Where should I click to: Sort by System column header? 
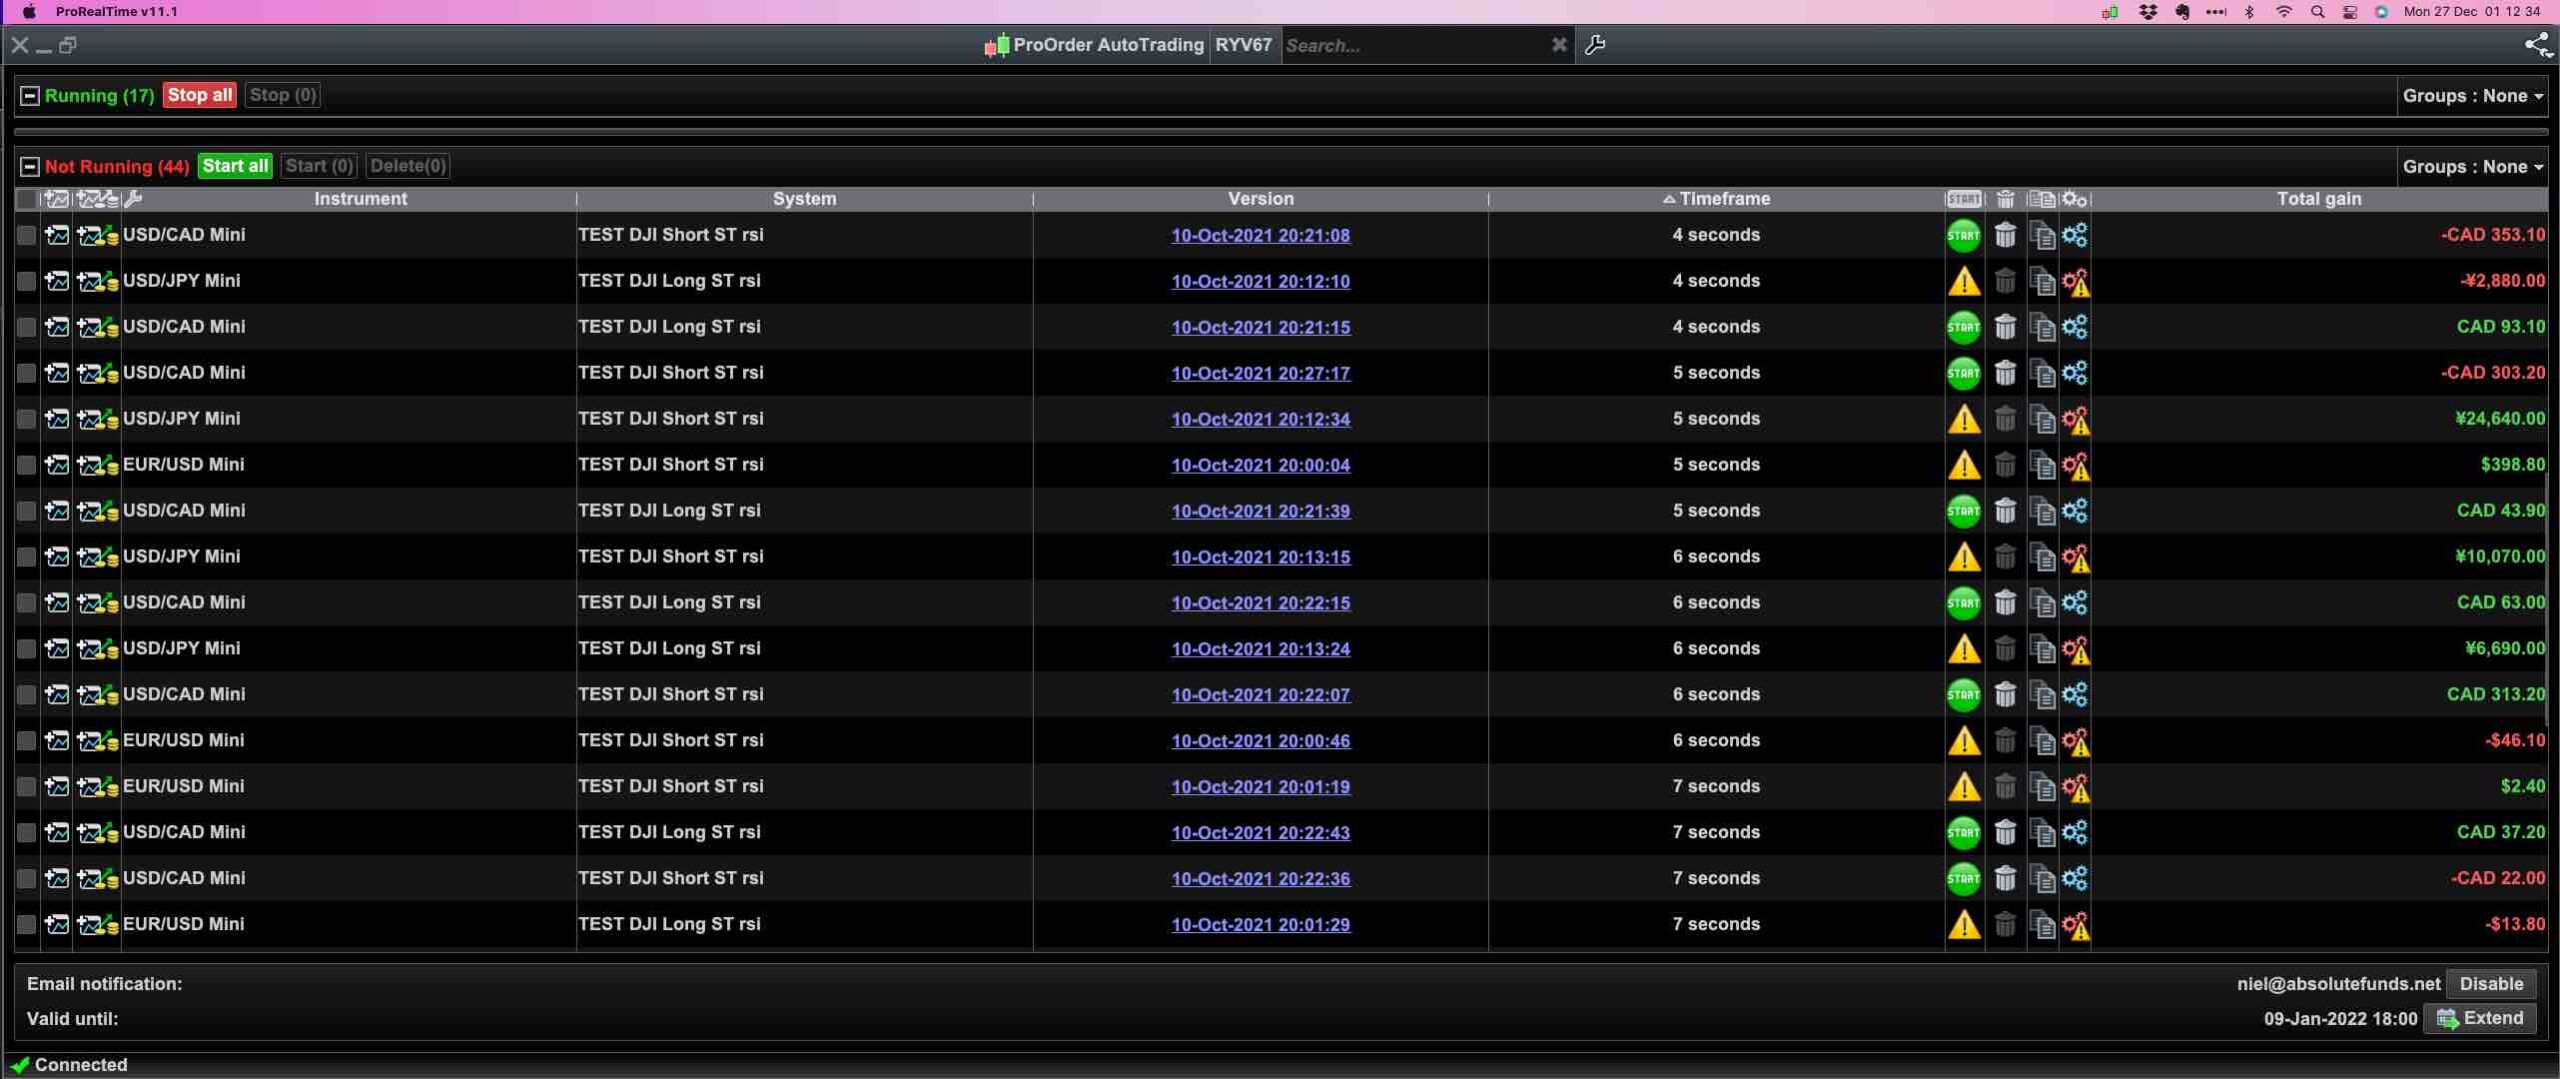(804, 199)
